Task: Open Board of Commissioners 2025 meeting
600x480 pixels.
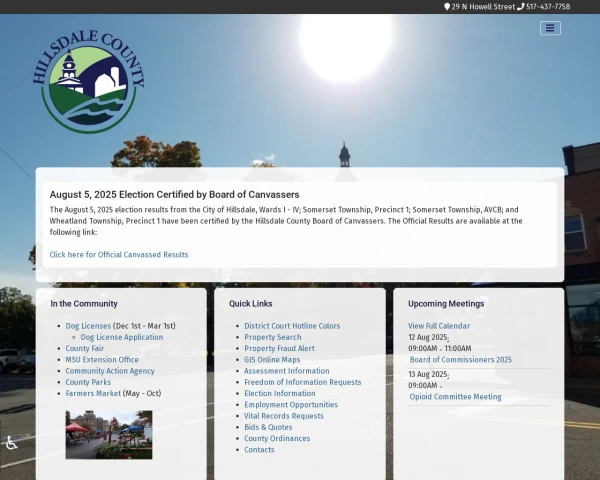Action: point(460,359)
